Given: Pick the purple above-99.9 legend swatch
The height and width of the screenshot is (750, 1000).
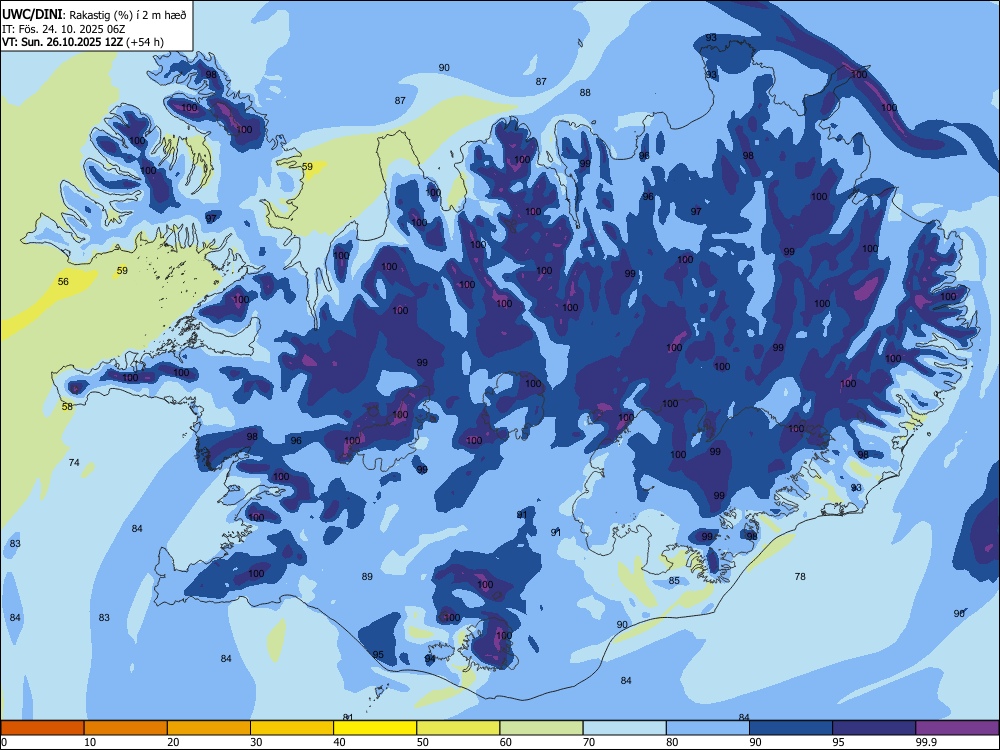Looking at the screenshot, I should (957, 728).
